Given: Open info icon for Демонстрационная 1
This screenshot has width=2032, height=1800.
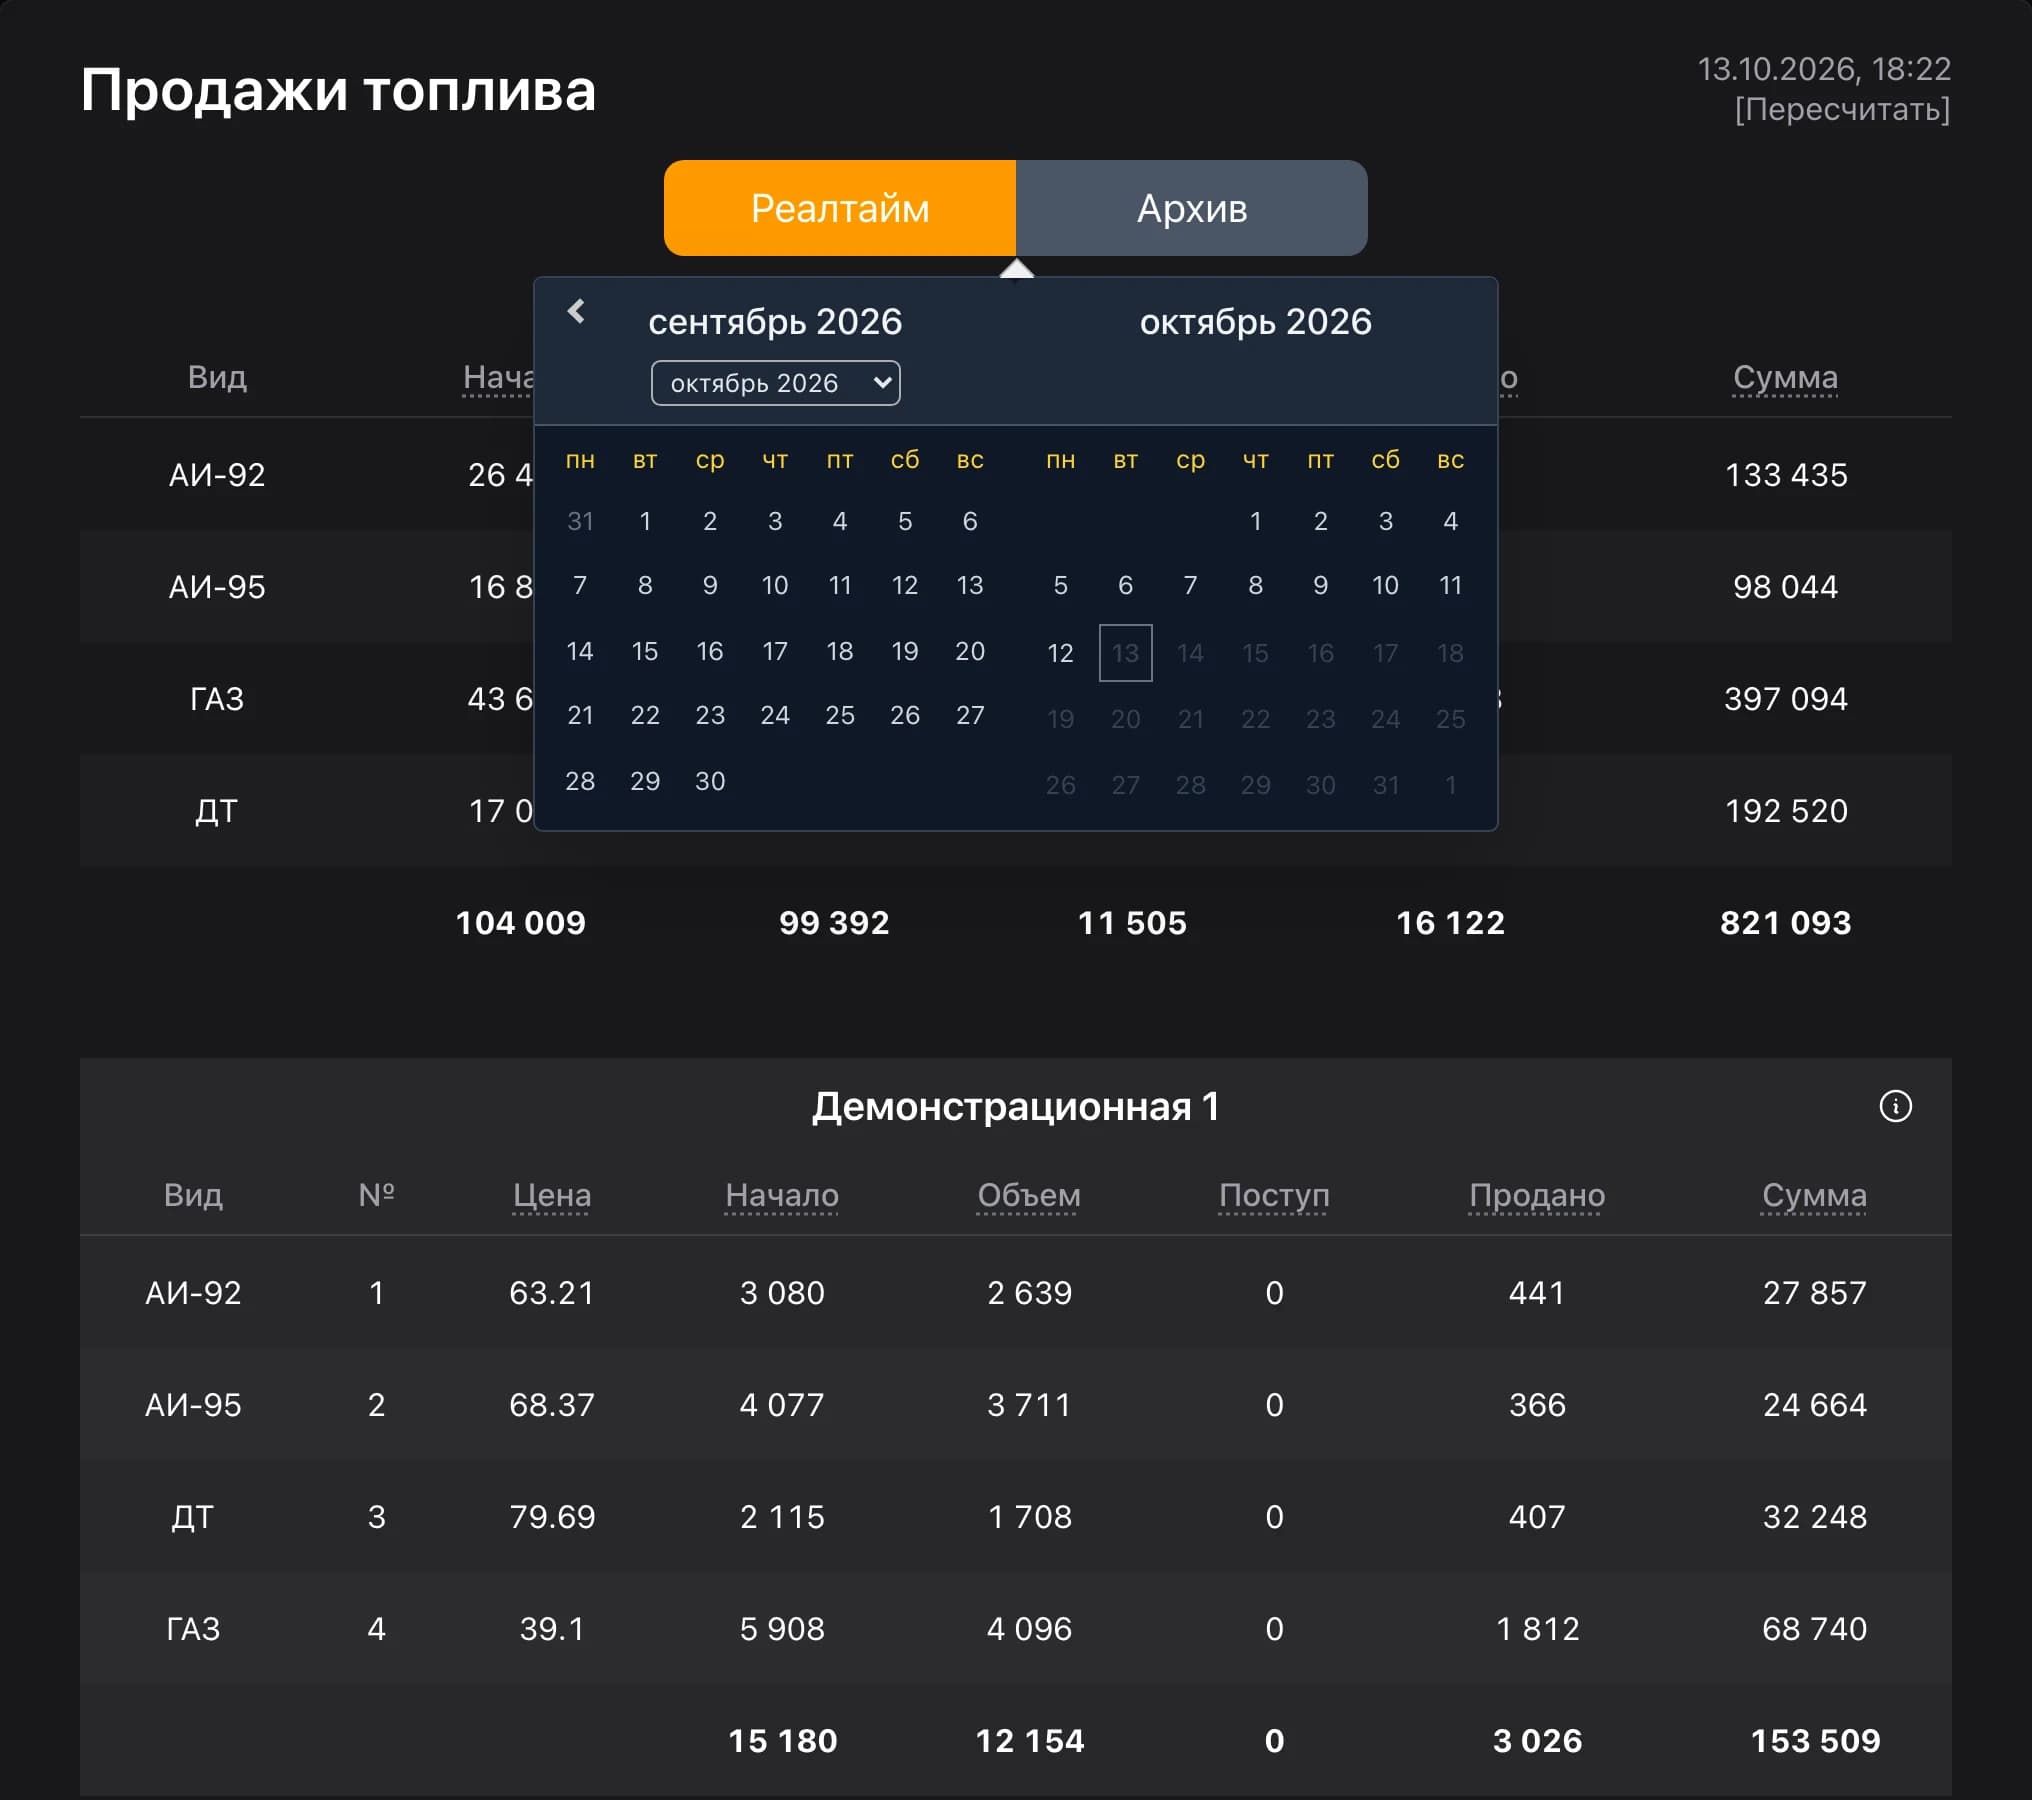Looking at the screenshot, I should (x=1895, y=1106).
